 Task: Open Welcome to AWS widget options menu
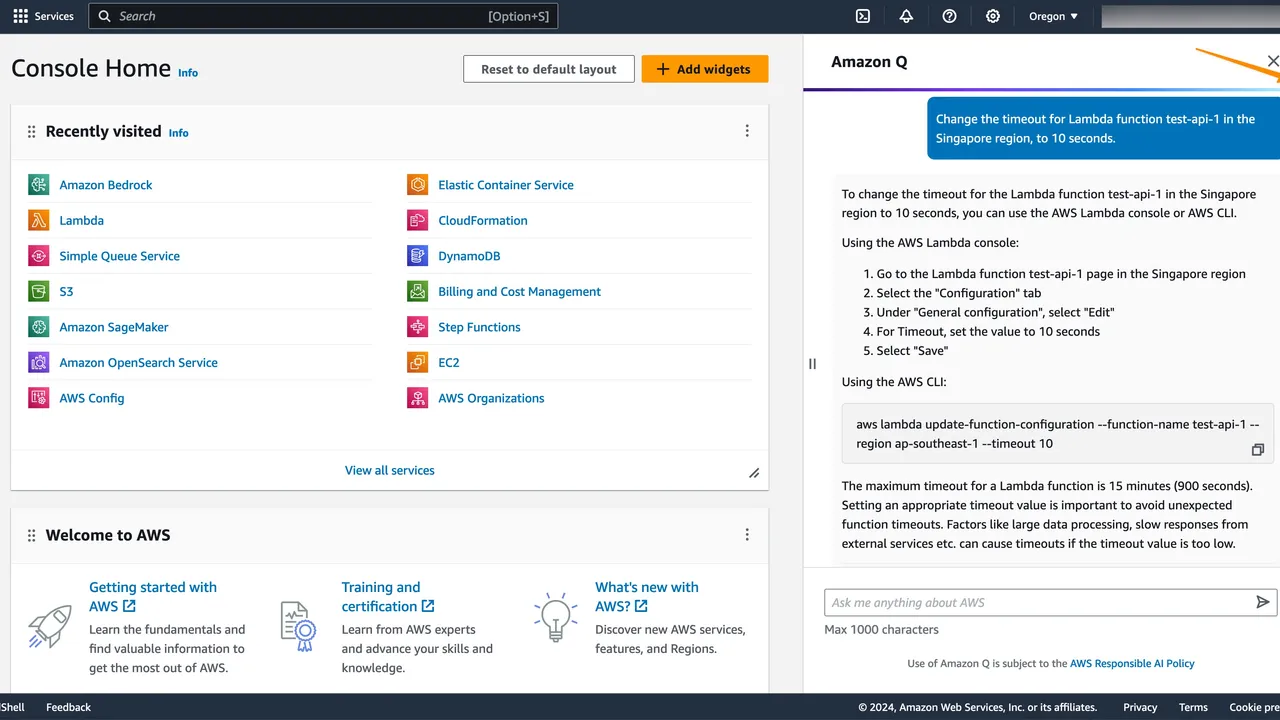point(747,535)
